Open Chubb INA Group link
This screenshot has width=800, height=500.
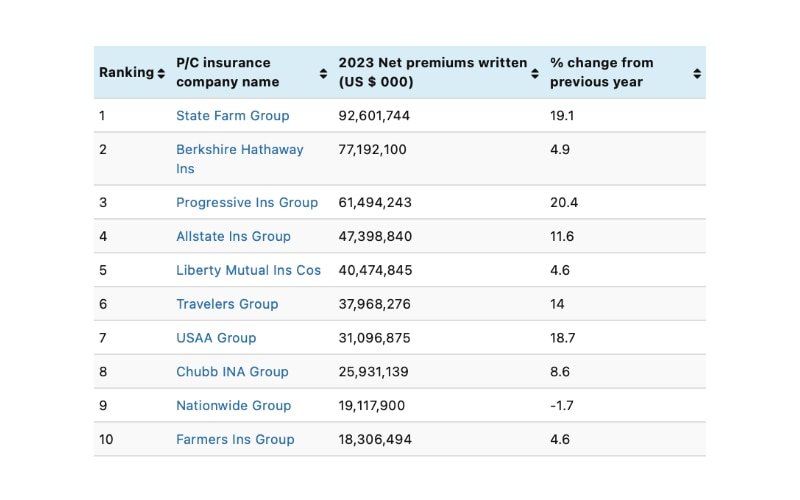tap(232, 371)
